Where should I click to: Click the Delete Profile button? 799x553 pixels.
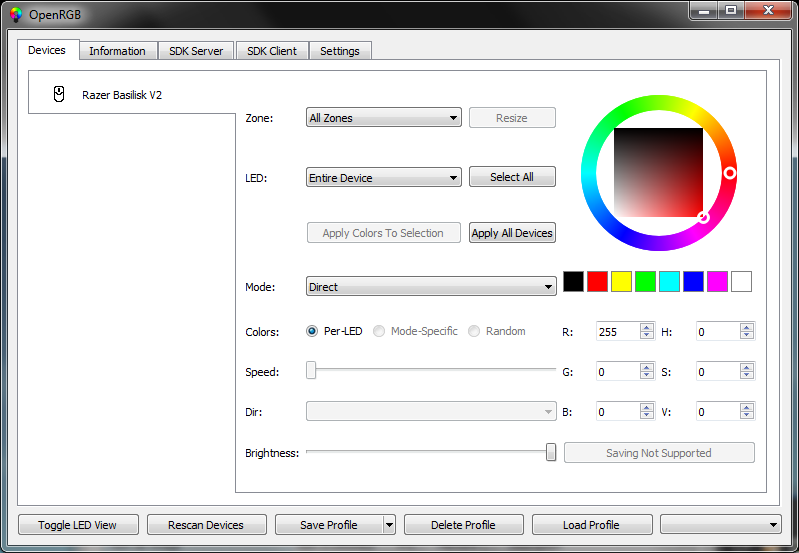(464, 524)
